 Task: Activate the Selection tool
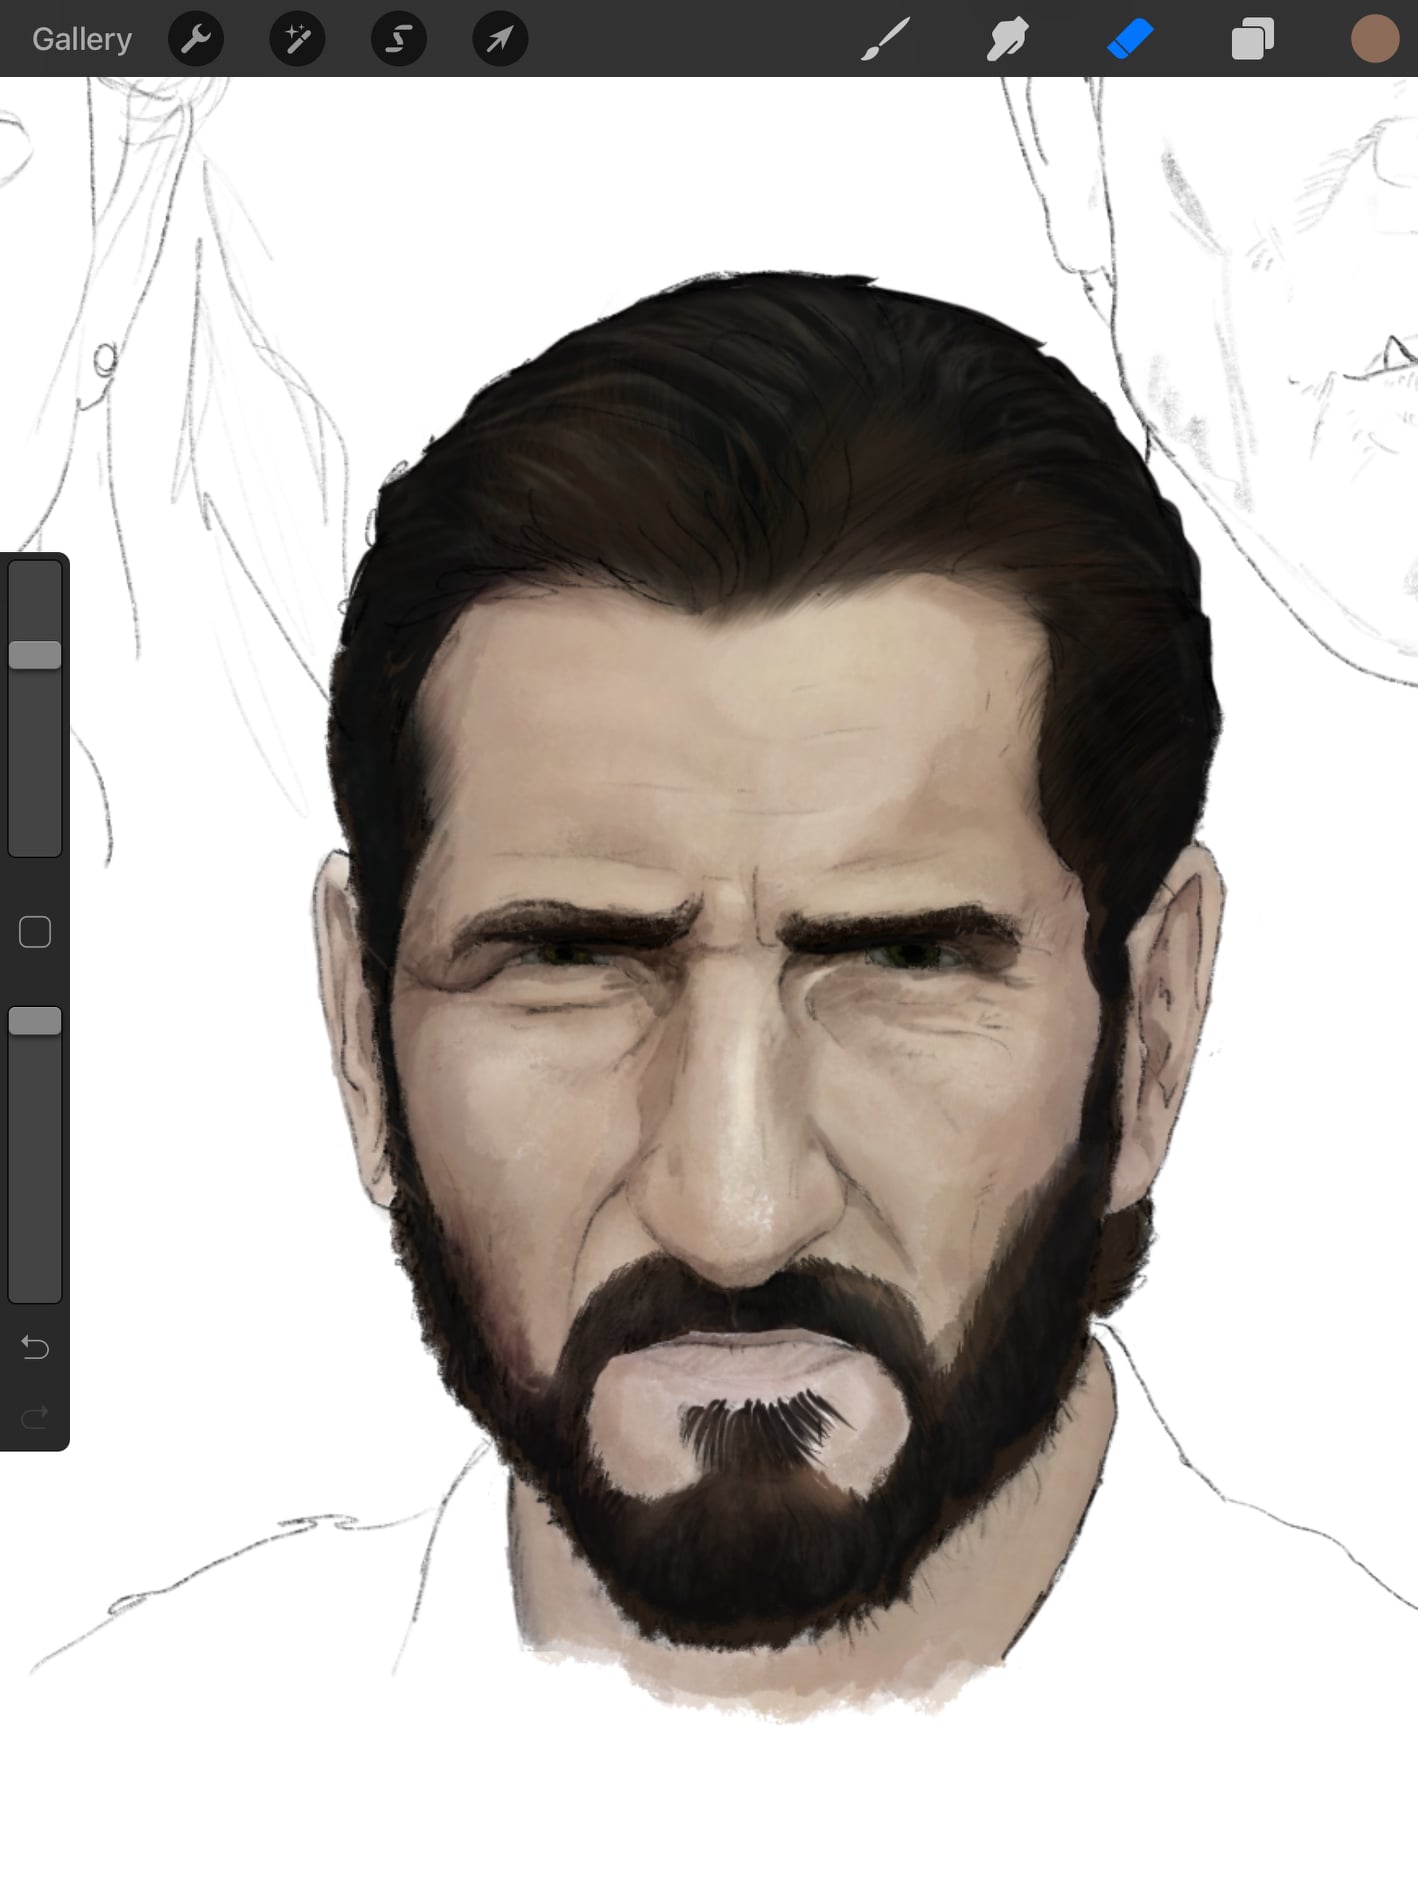[399, 39]
